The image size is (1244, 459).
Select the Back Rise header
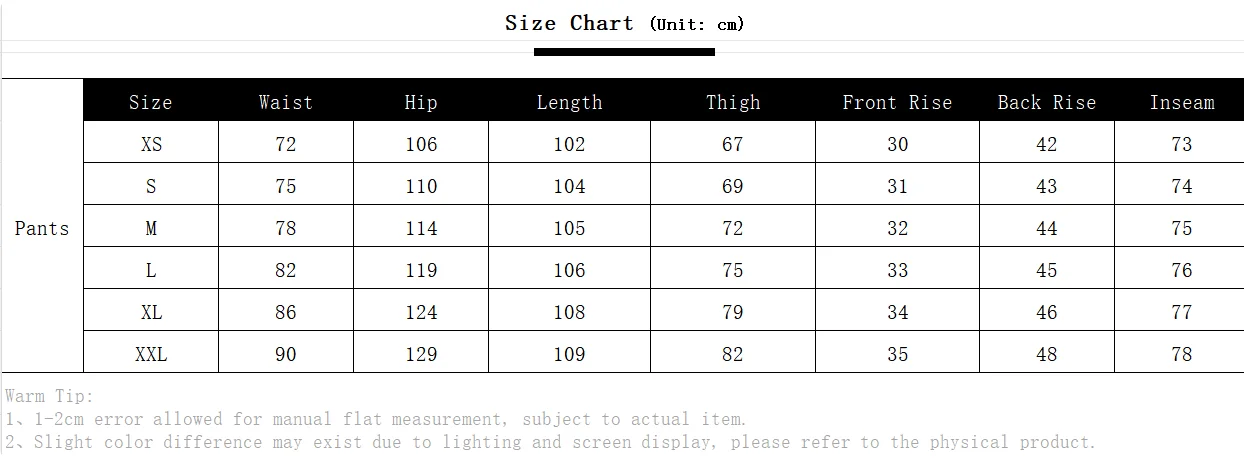(x=1047, y=102)
